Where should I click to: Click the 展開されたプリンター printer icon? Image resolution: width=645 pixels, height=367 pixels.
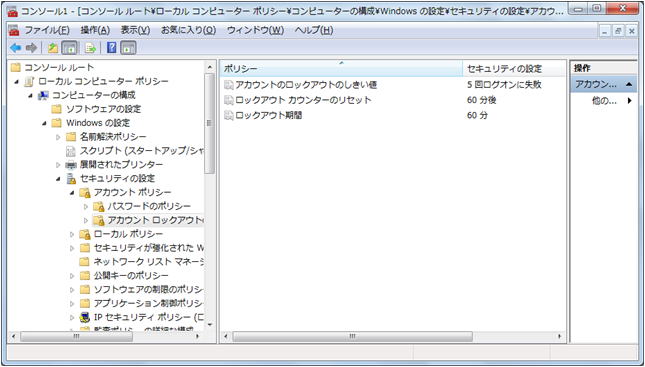(x=71, y=165)
